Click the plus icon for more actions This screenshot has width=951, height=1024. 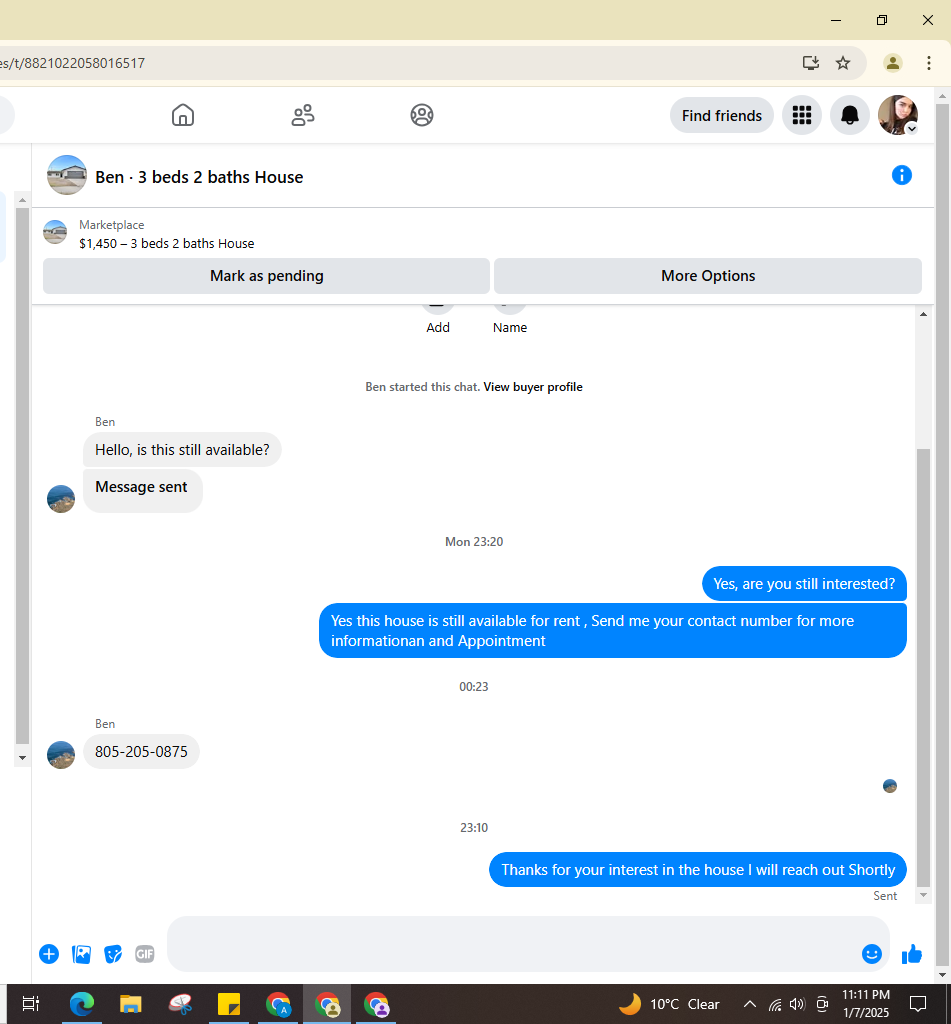tap(49, 954)
